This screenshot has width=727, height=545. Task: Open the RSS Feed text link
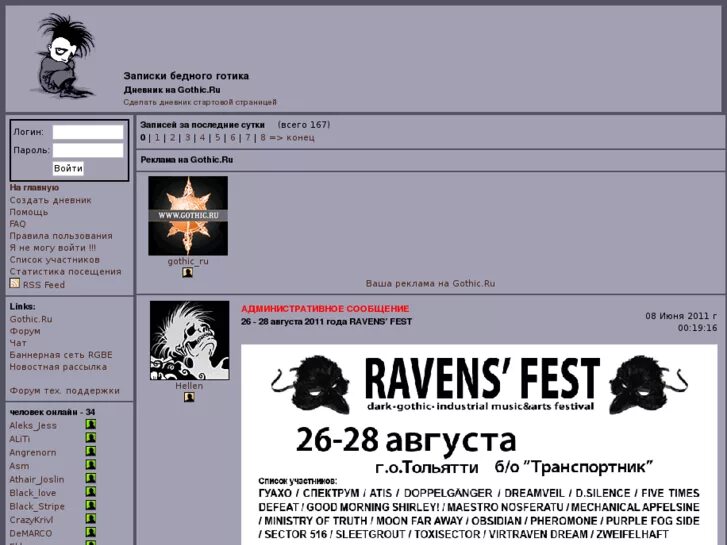coord(44,285)
